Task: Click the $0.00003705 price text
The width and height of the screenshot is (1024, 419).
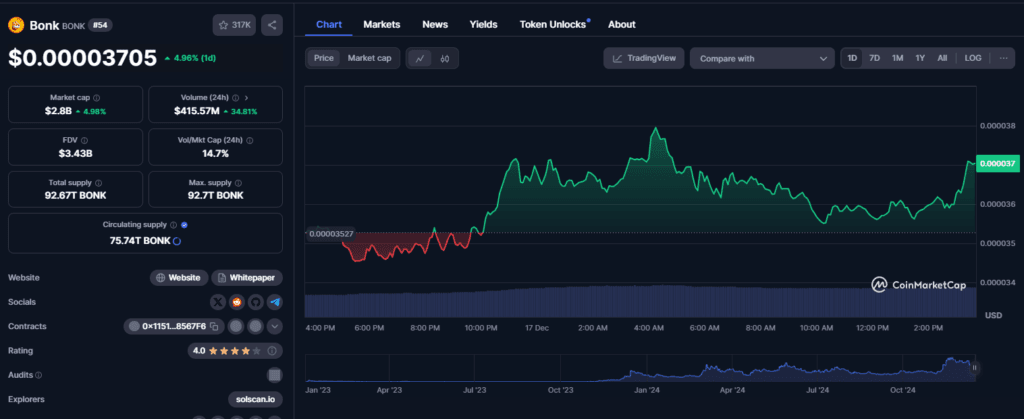Action: [82, 58]
